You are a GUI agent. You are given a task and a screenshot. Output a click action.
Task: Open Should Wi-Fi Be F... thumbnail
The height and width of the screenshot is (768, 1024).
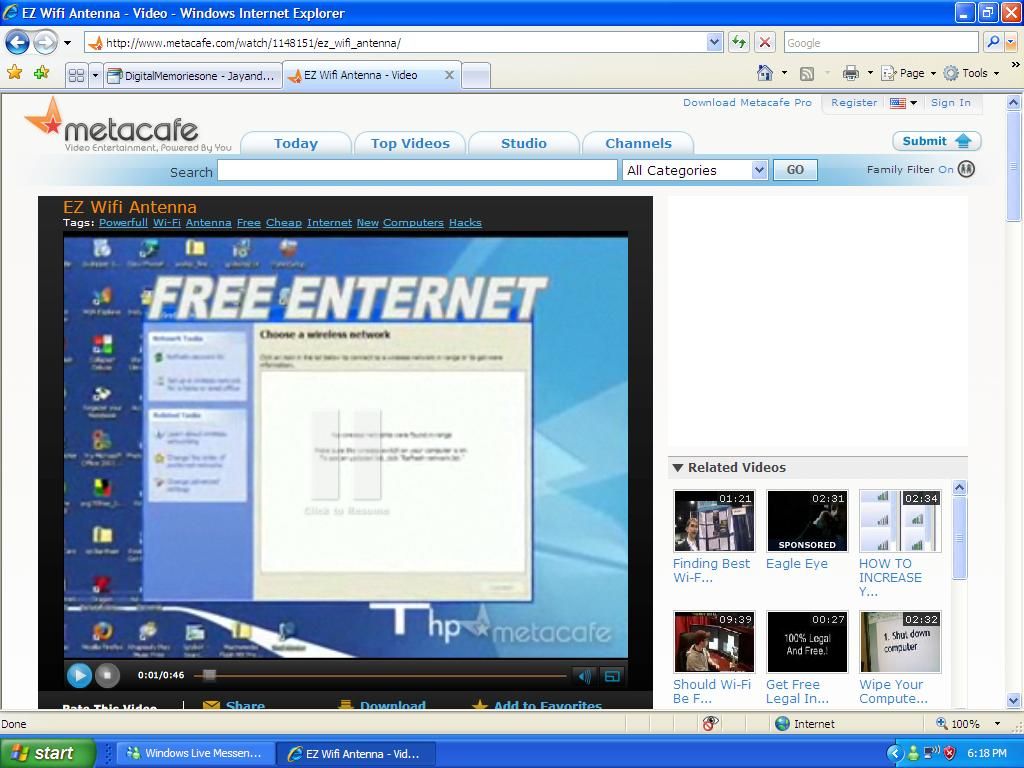[714, 642]
